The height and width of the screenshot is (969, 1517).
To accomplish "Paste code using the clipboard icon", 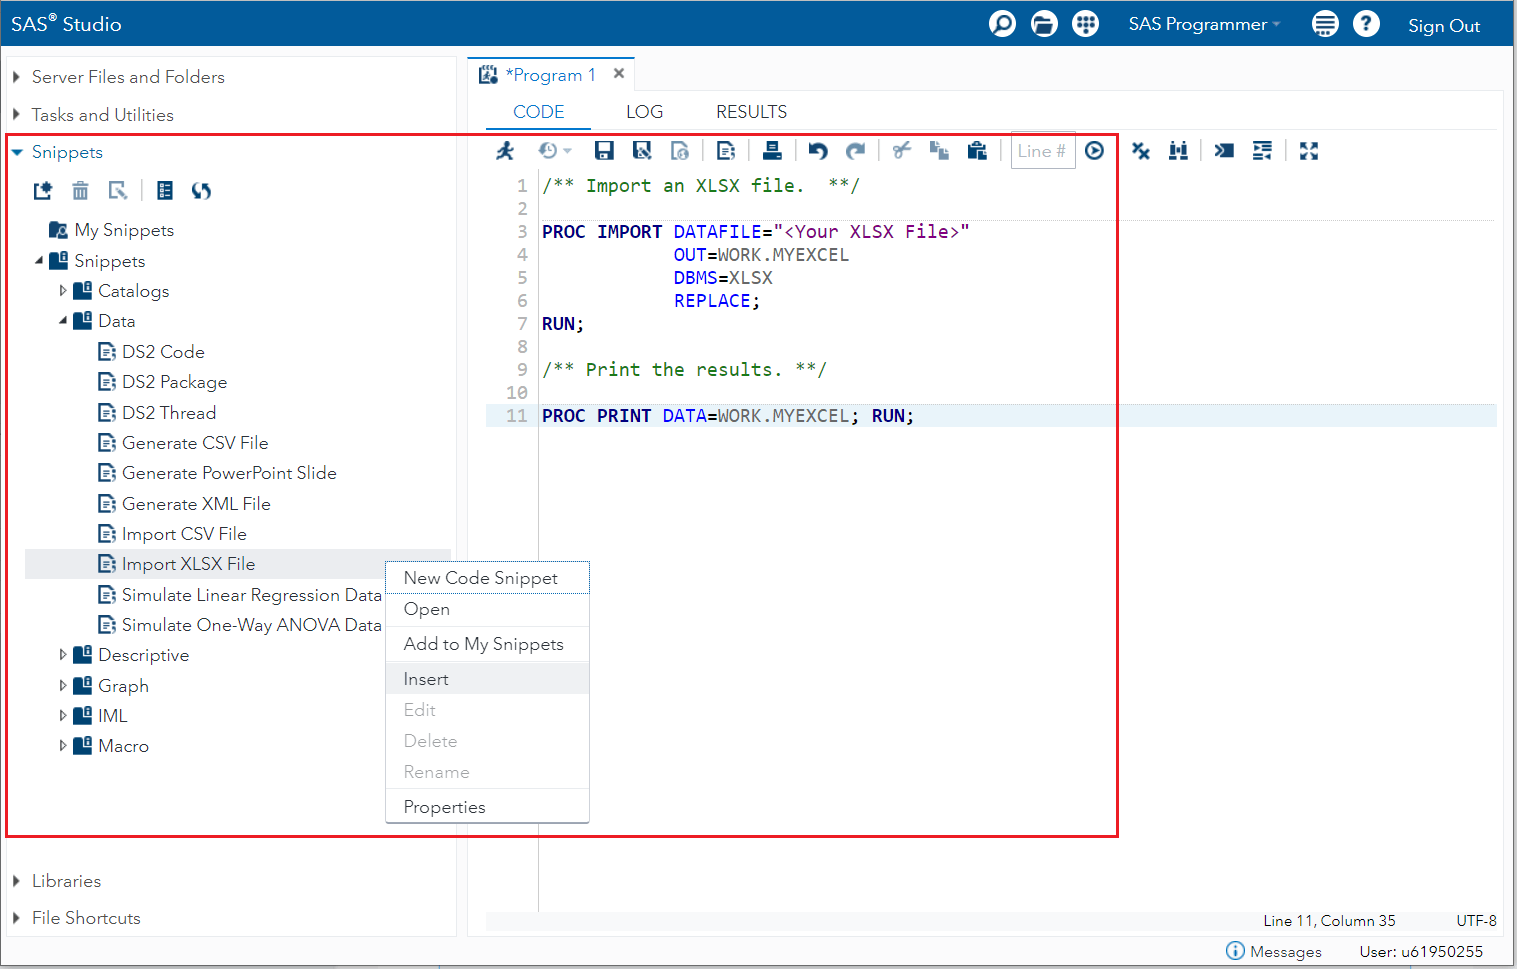I will click(x=977, y=151).
